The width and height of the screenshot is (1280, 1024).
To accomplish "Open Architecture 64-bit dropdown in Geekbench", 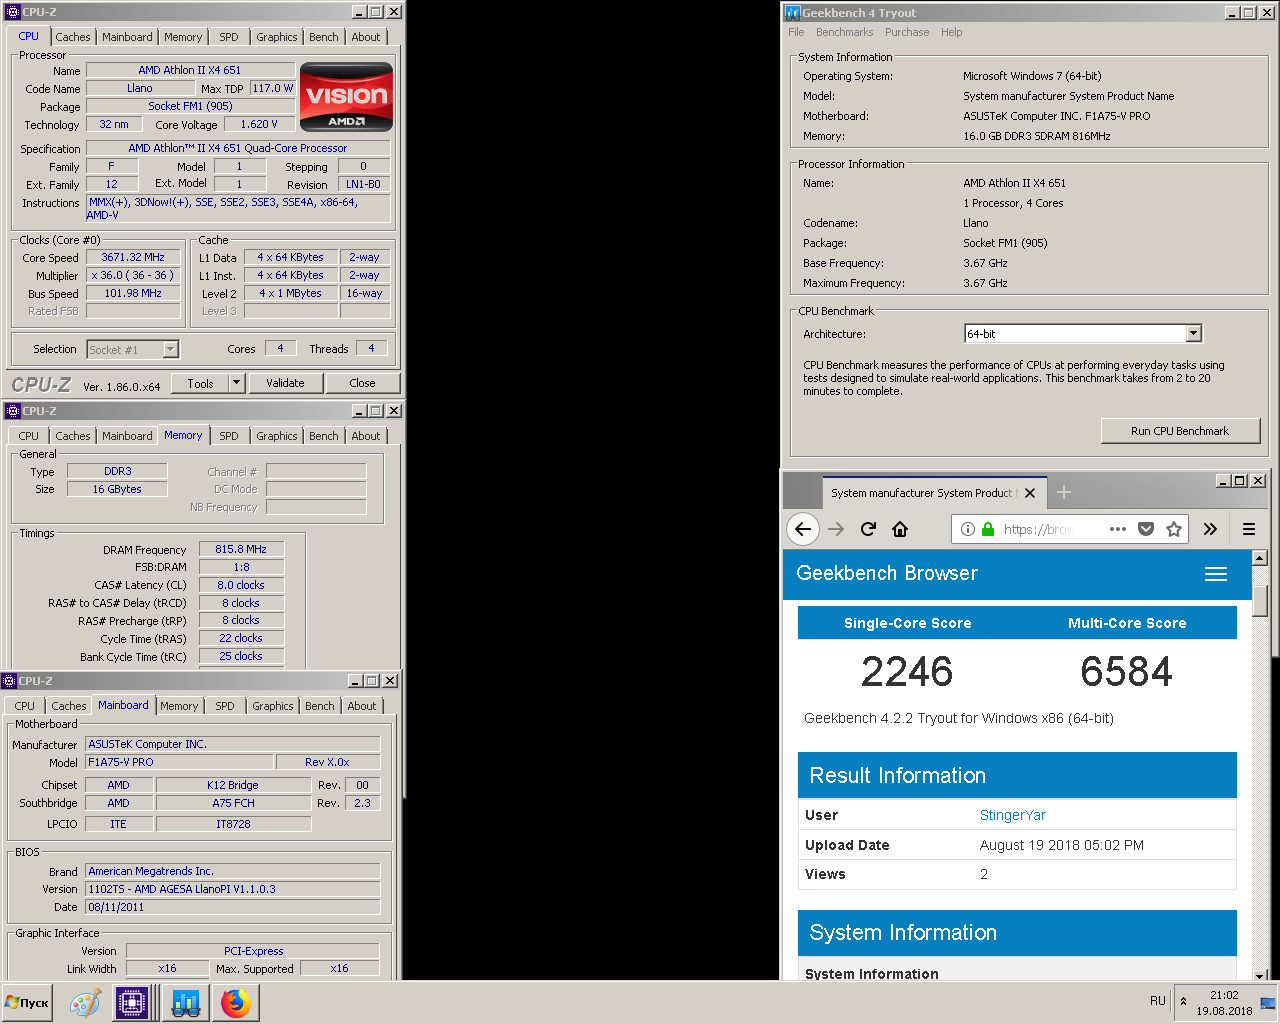I will click(1193, 333).
